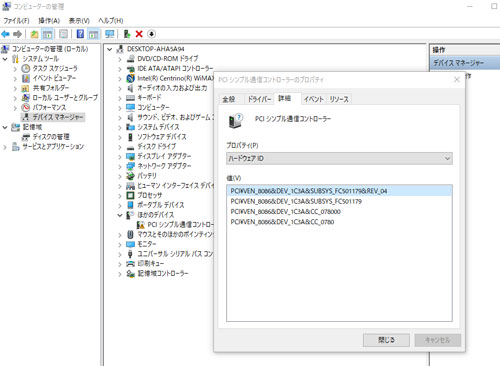The image size is (500, 366).
Task: Select ディスク ドライブ category
Action: (x=157, y=146)
